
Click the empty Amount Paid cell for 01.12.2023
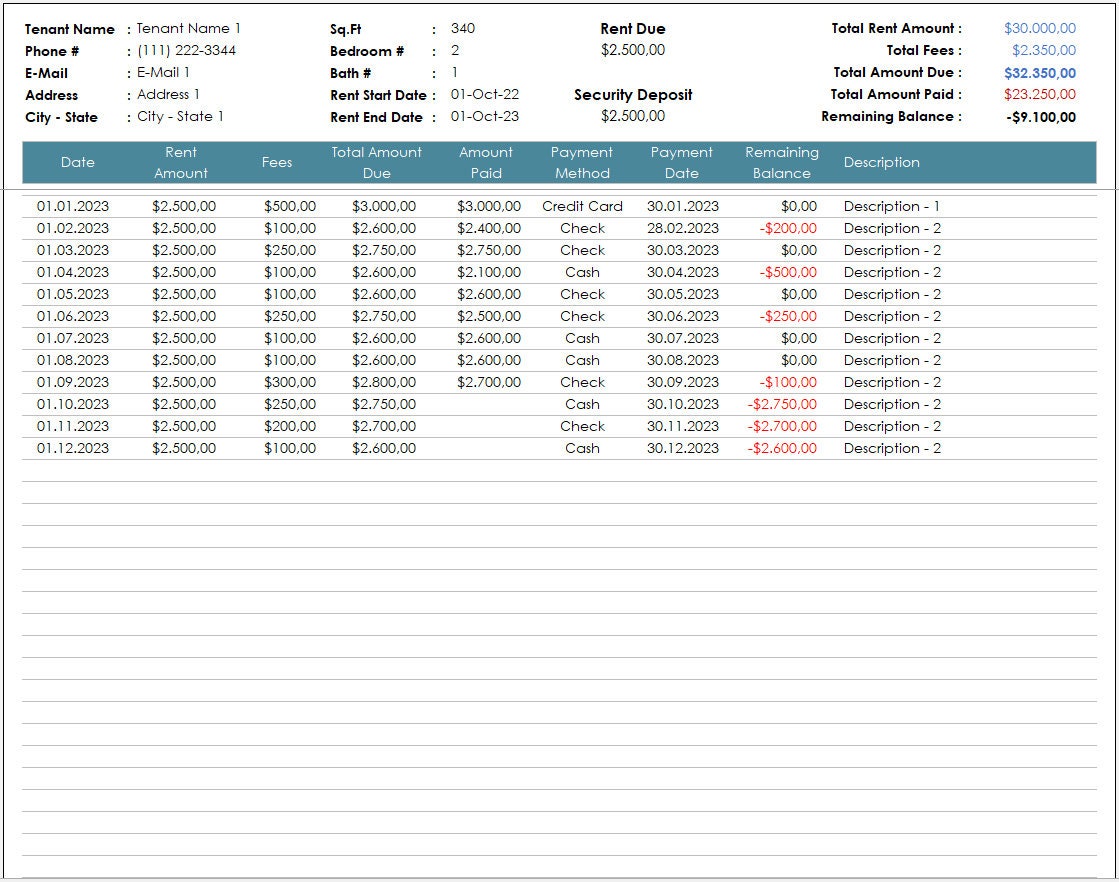pos(486,449)
